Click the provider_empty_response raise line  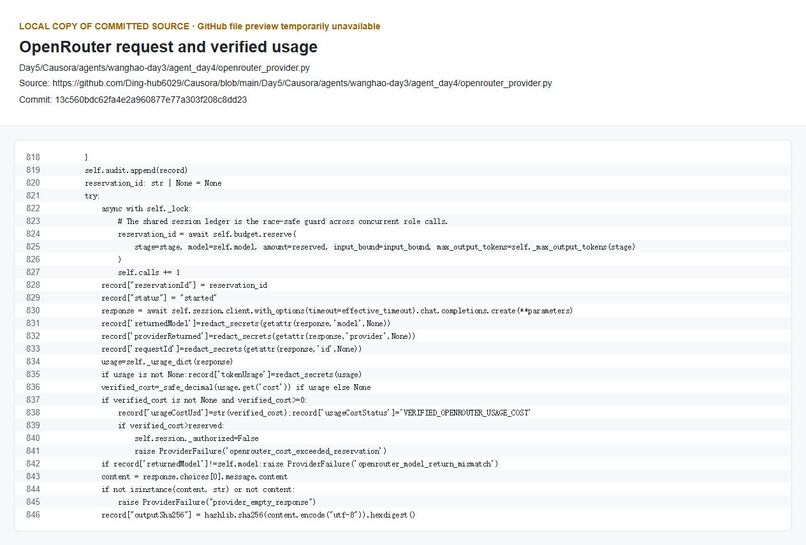[x=217, y=502]
